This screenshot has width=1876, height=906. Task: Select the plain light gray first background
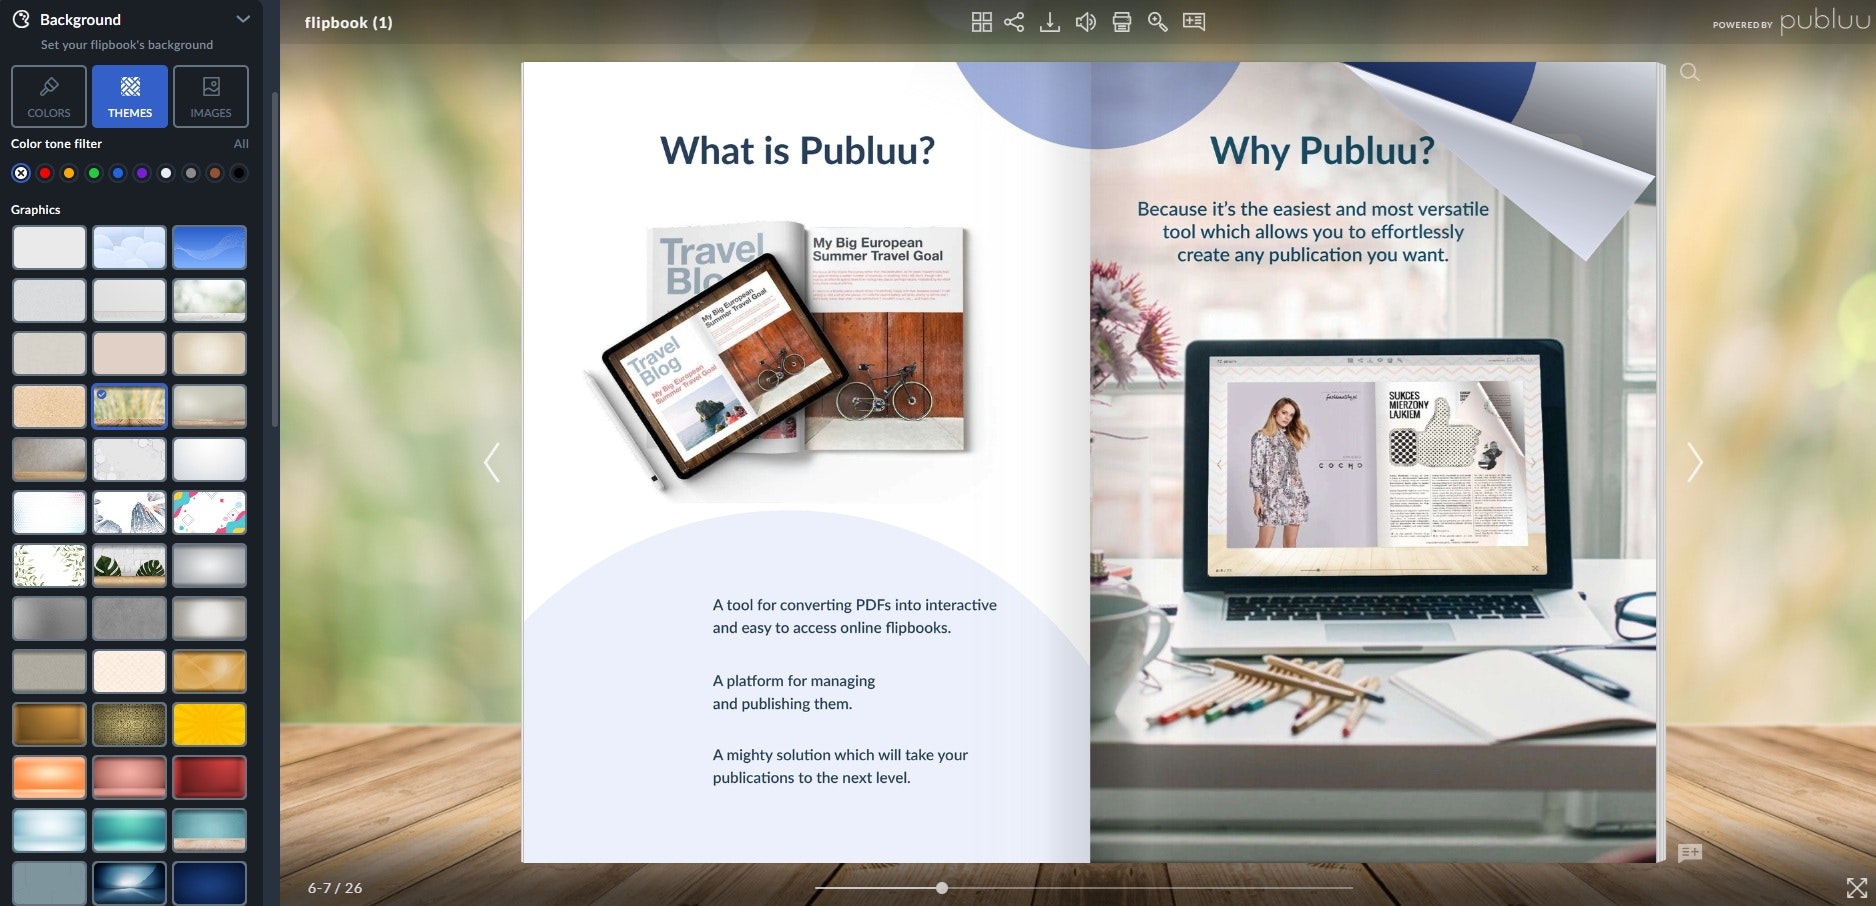[x=49, y=247]
